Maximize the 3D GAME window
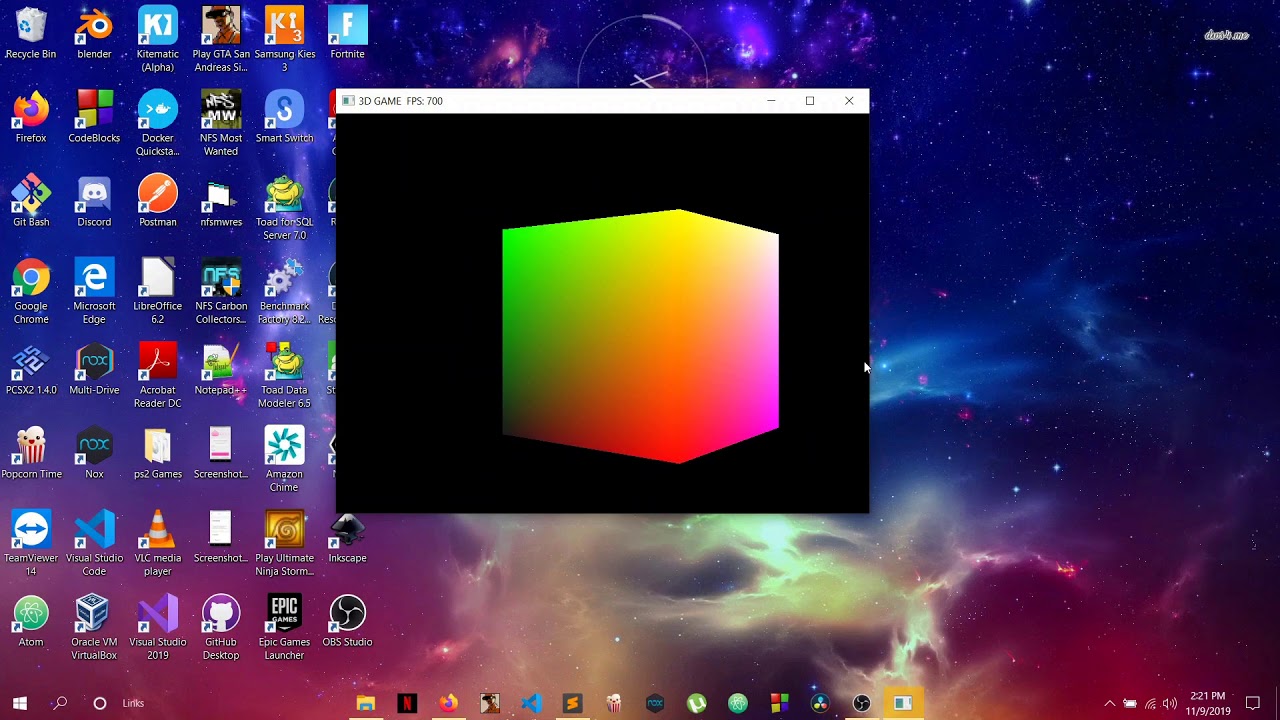Image resolution: width=1280 pixels, height=720 pixels. click(x=810, y=101)
